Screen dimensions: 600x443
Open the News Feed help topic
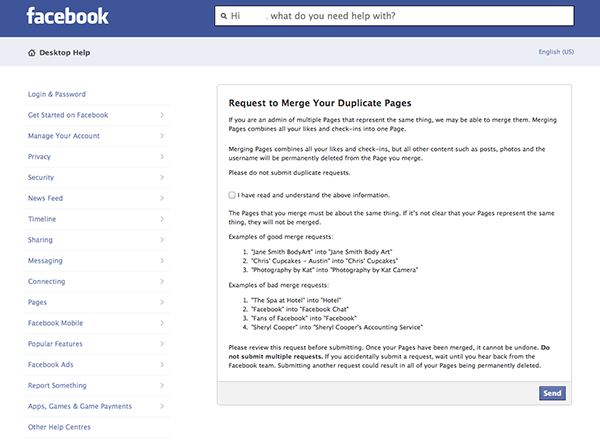[x=45, y=198]
